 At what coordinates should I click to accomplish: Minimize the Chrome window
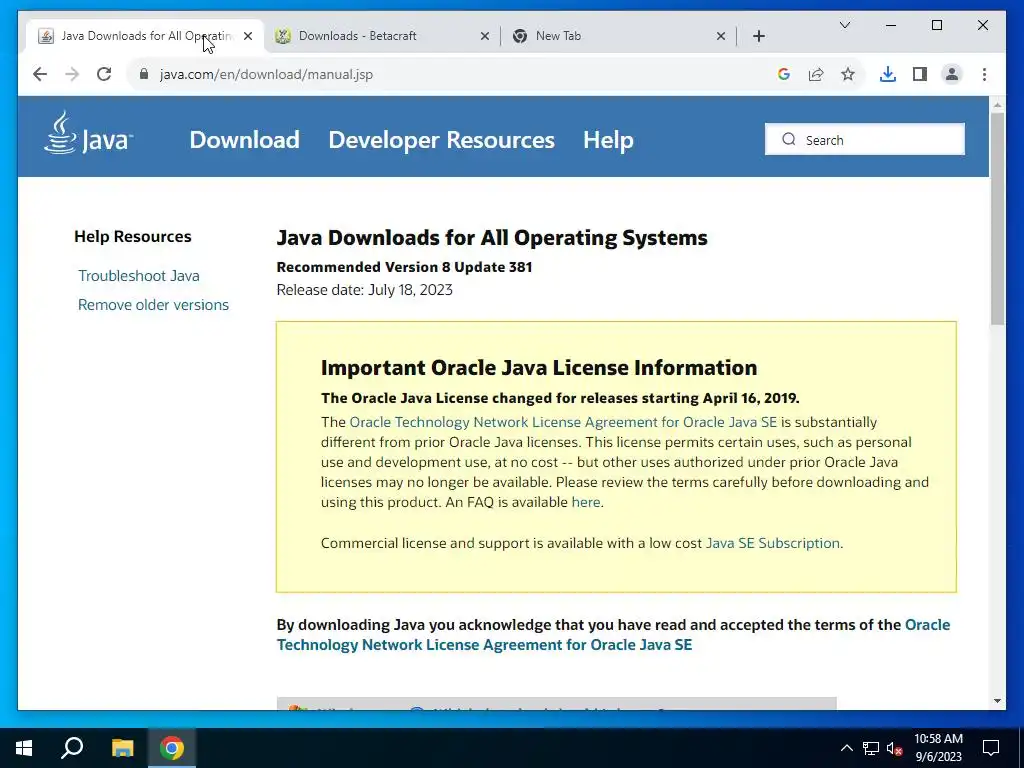click(x=891, y=25)
